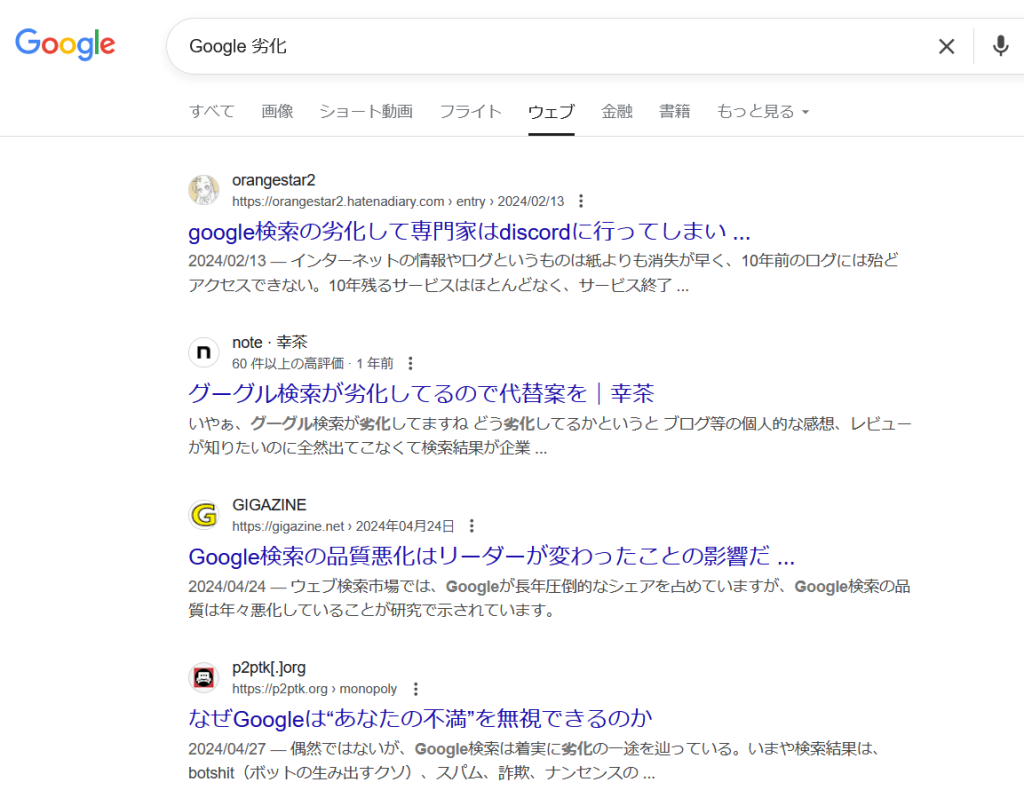Open Google検索の品質悪化はリーダー result
Screen dimensions: 1024x790
491,556
